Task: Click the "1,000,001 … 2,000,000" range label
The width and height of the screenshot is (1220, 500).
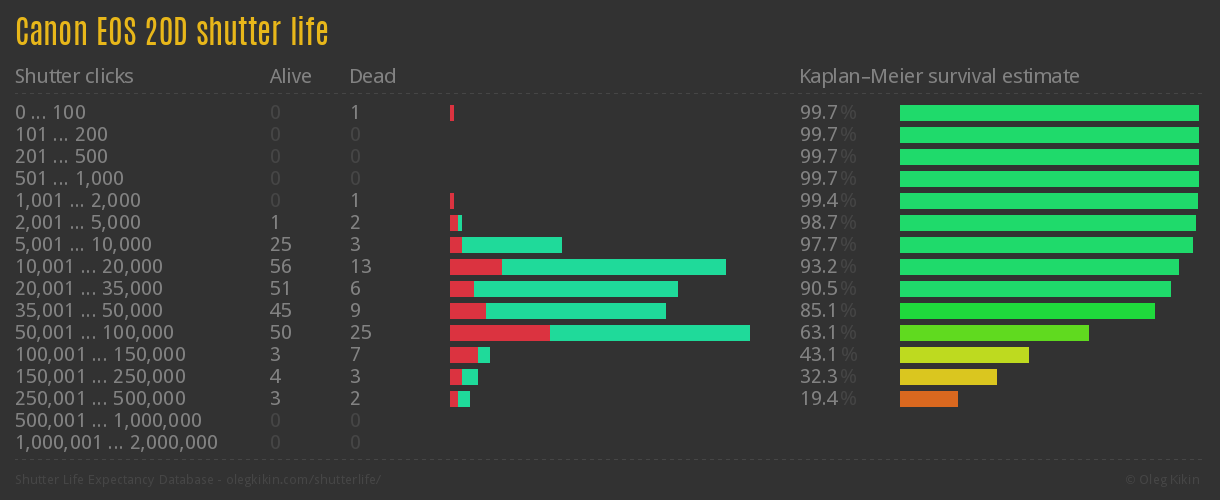Action: click(x=116, y=443)
